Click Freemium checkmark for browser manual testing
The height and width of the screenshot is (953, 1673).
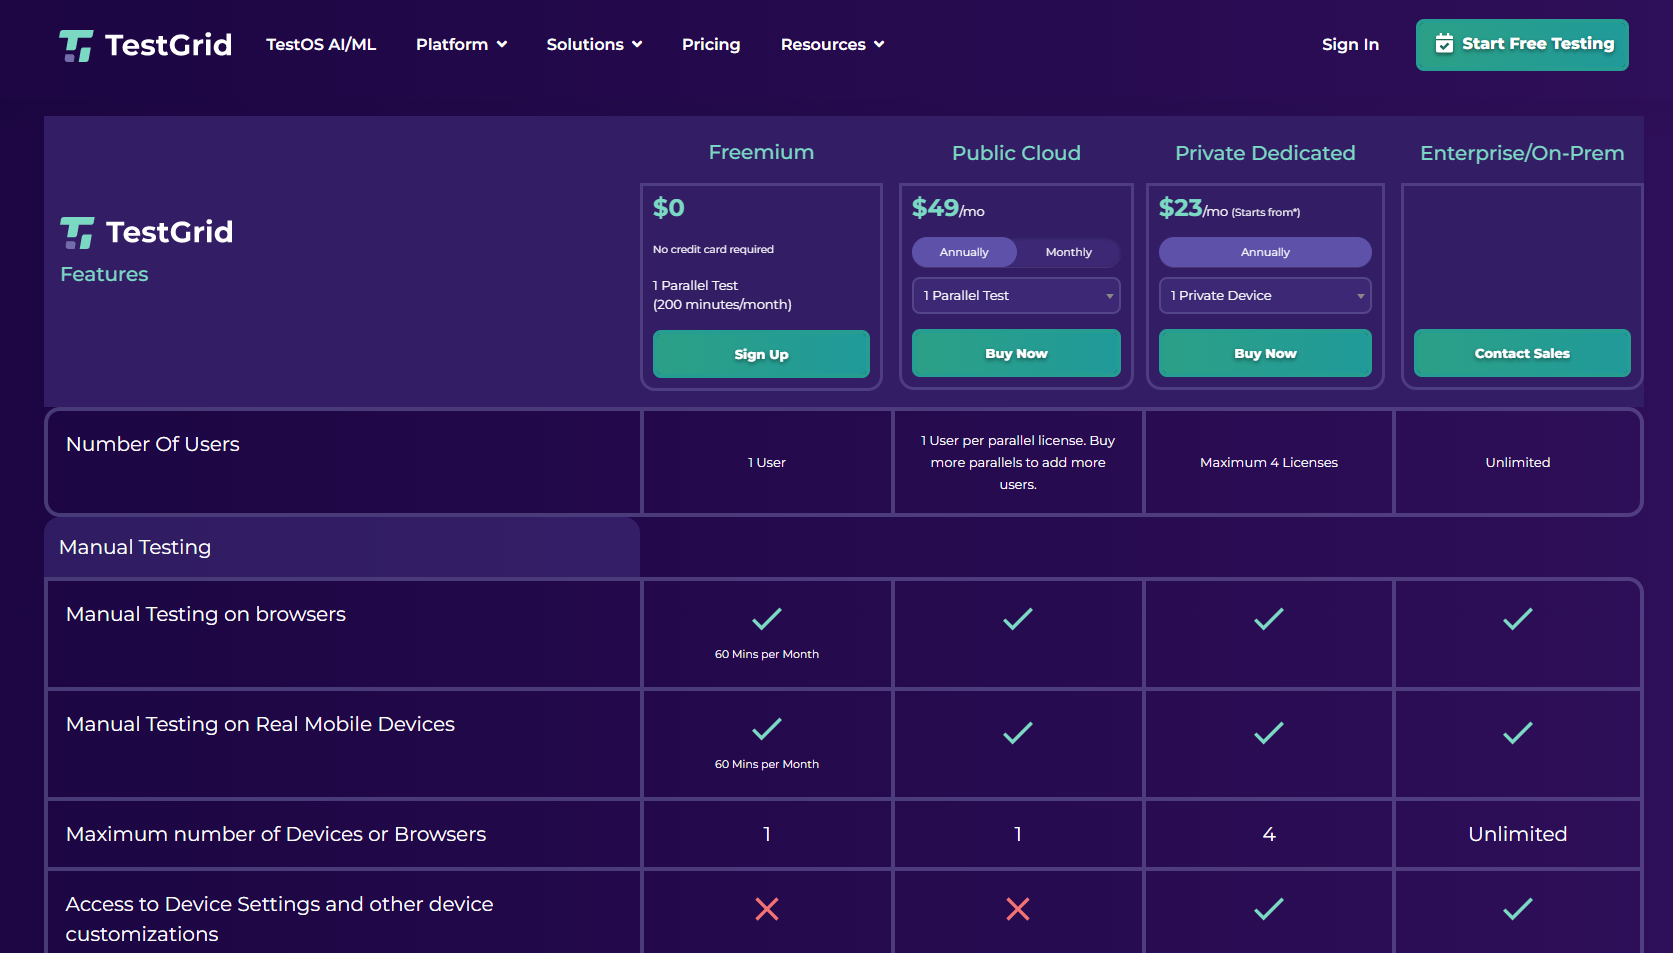coord(767,619)
